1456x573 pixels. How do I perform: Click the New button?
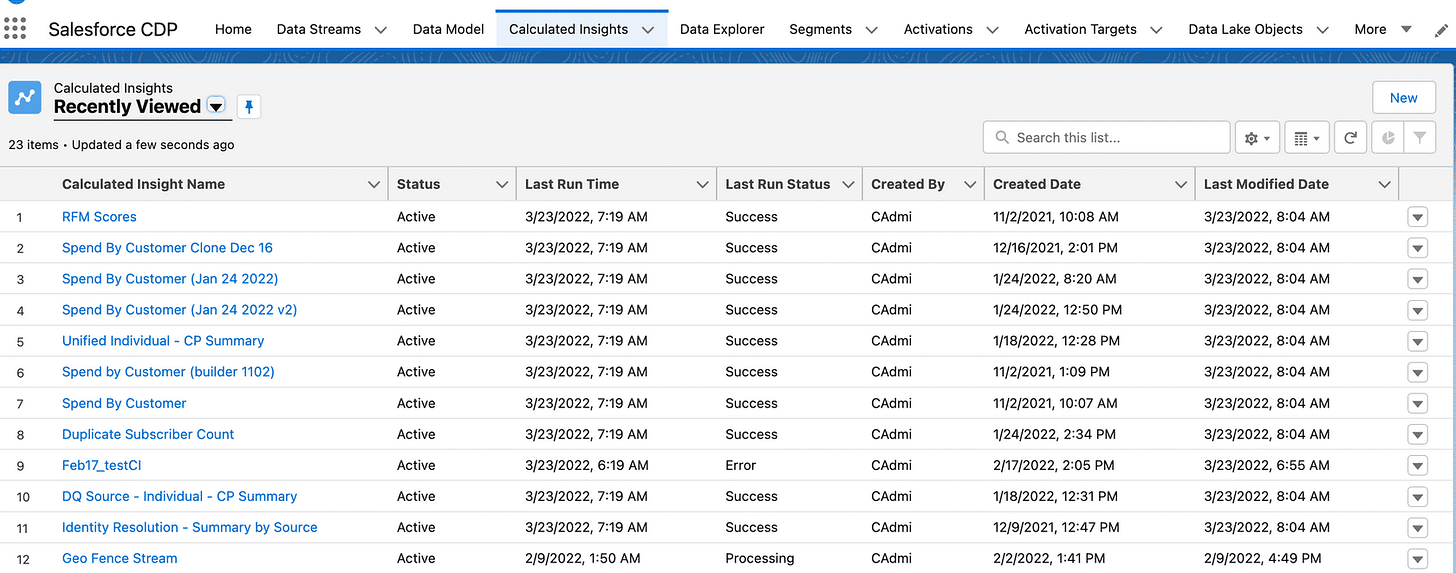(x=1403, y=98)
